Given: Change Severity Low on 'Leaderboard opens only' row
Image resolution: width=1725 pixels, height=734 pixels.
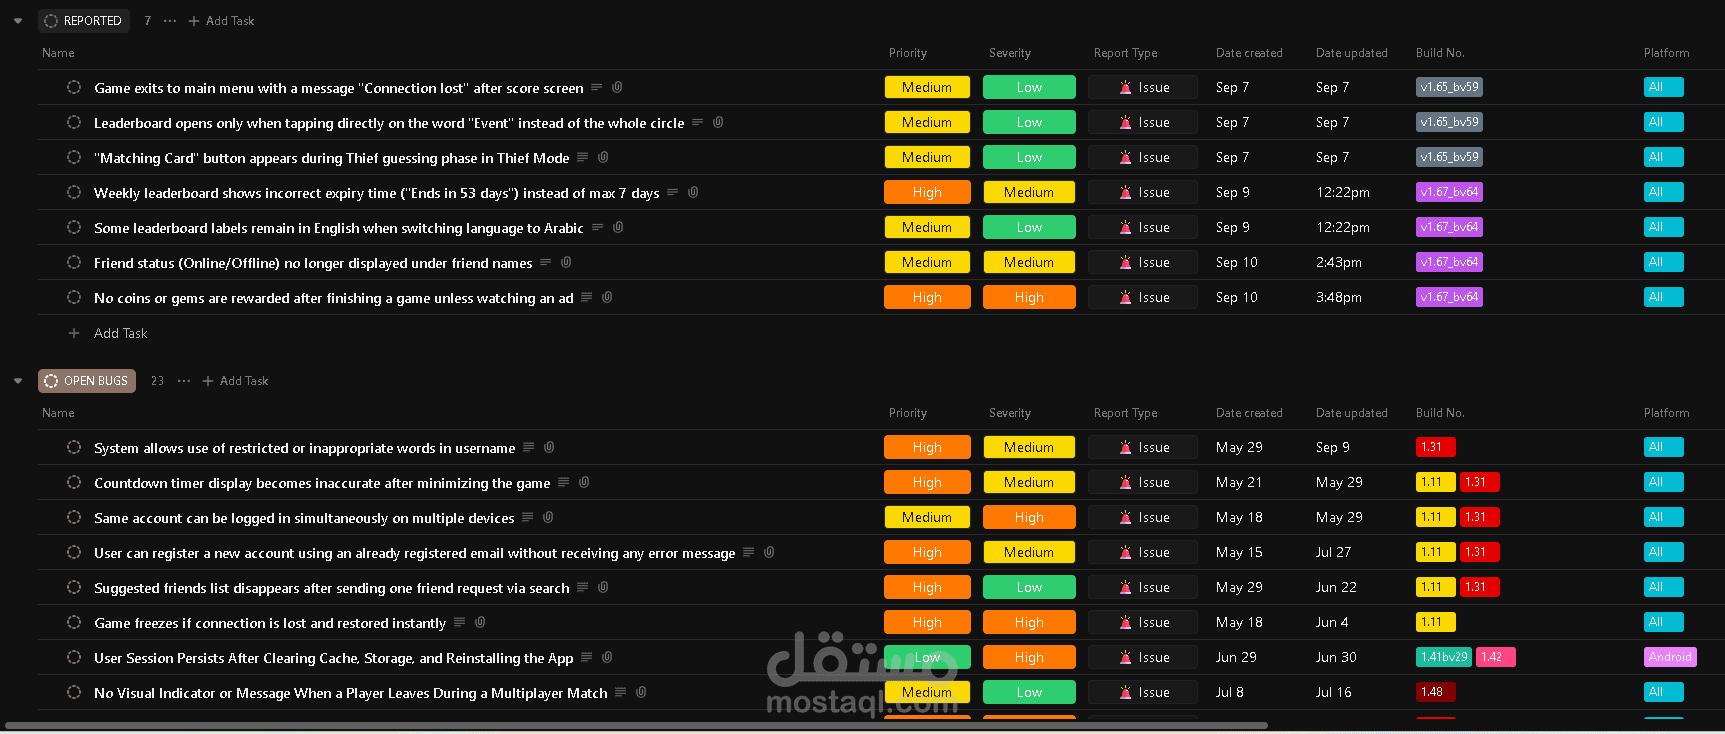Looking at the screenshot, I should tap(1029, 122).
